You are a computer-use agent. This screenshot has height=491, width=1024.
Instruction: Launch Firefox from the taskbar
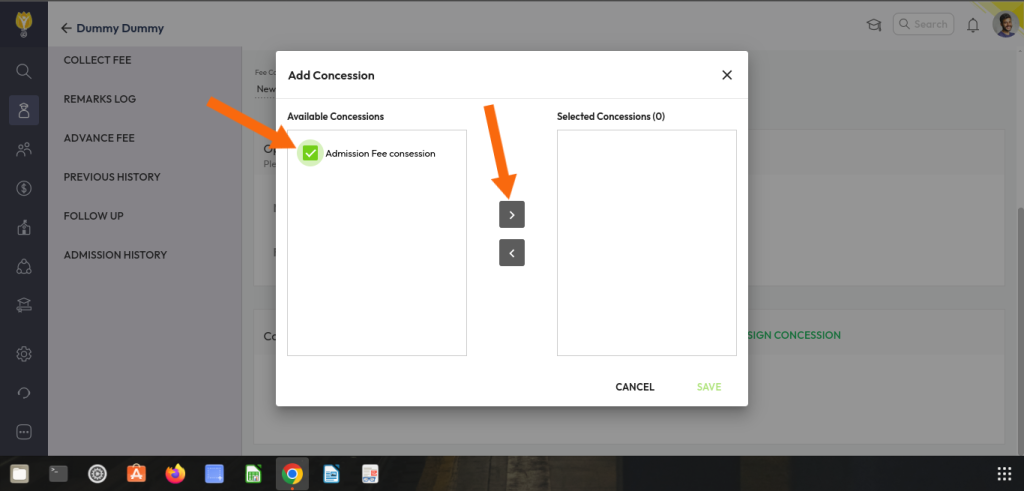click(176, 474)
